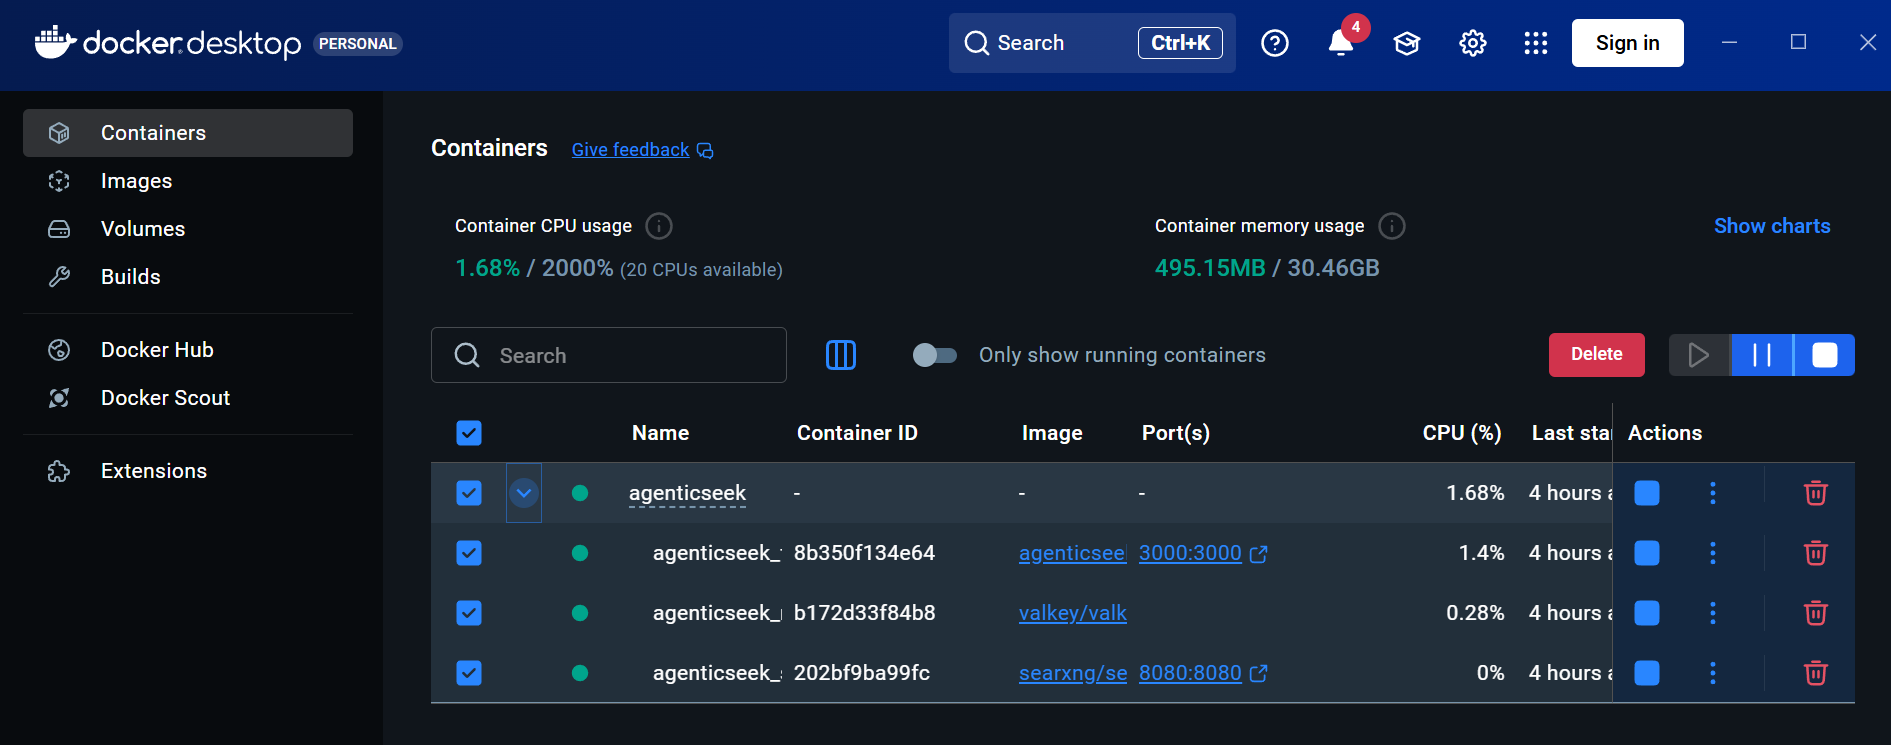Click the memory usage info icon

1392,226
